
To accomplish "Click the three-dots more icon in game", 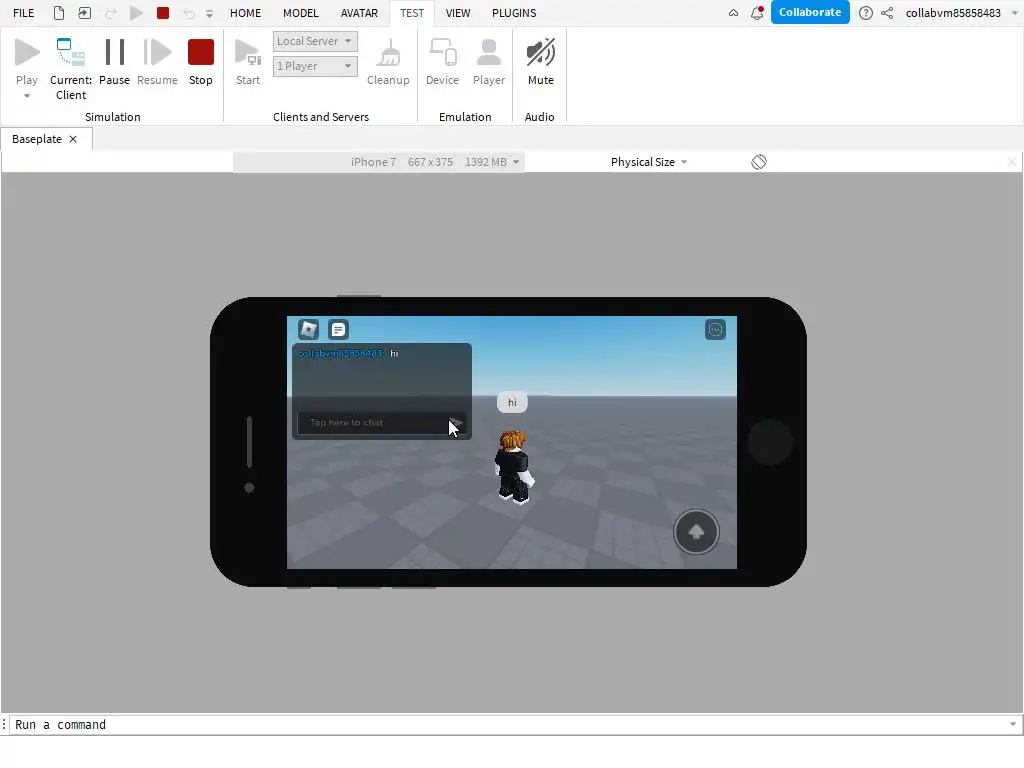I will click(x=715, y=330).
